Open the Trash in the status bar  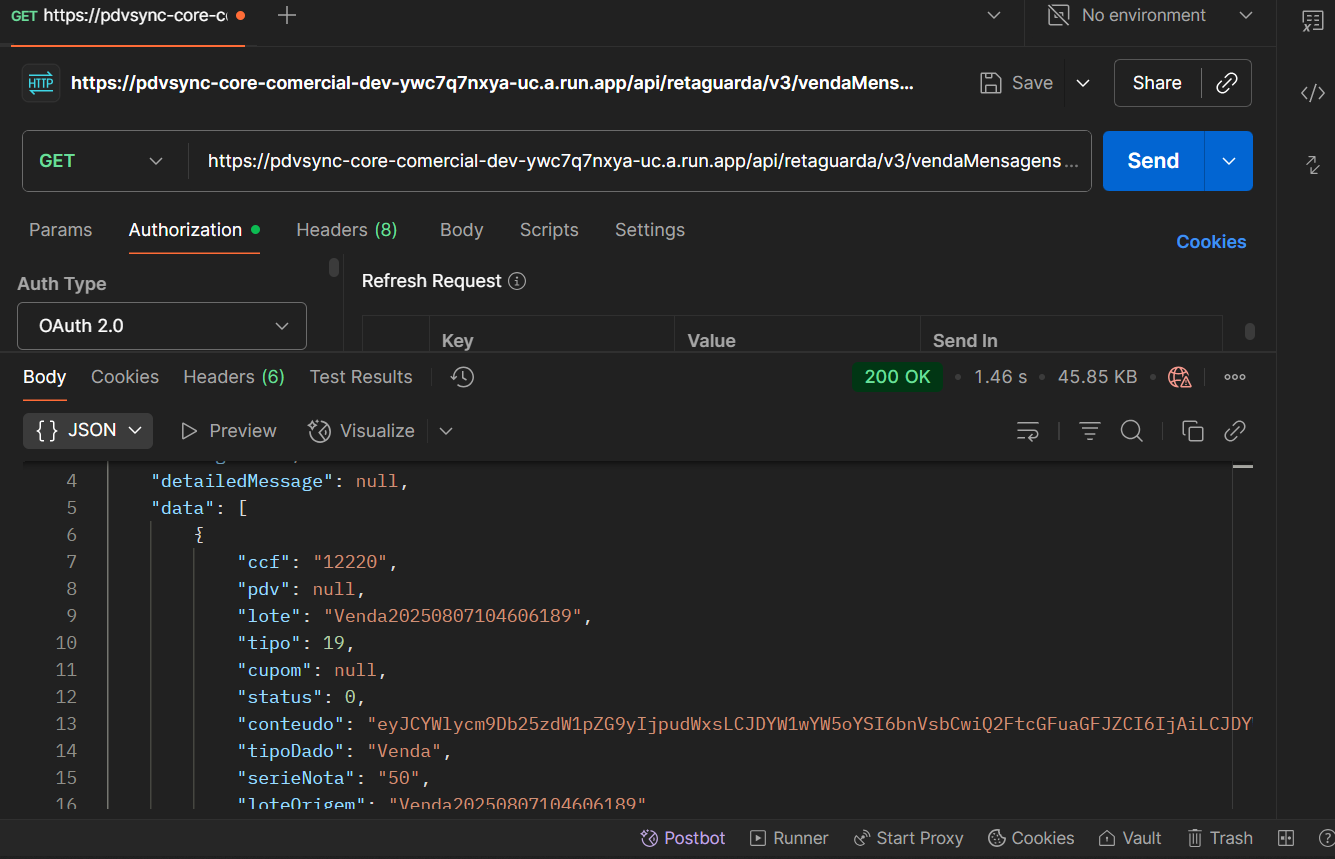(x=1219, y=838)
